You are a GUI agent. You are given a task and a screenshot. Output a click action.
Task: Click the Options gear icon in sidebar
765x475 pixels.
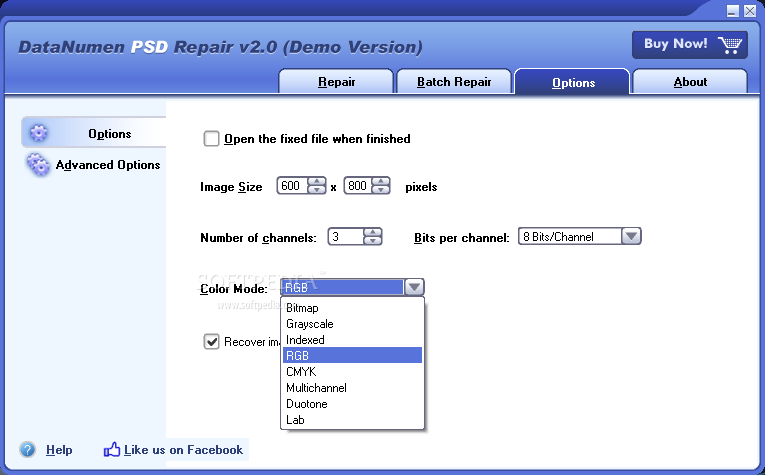39,133
